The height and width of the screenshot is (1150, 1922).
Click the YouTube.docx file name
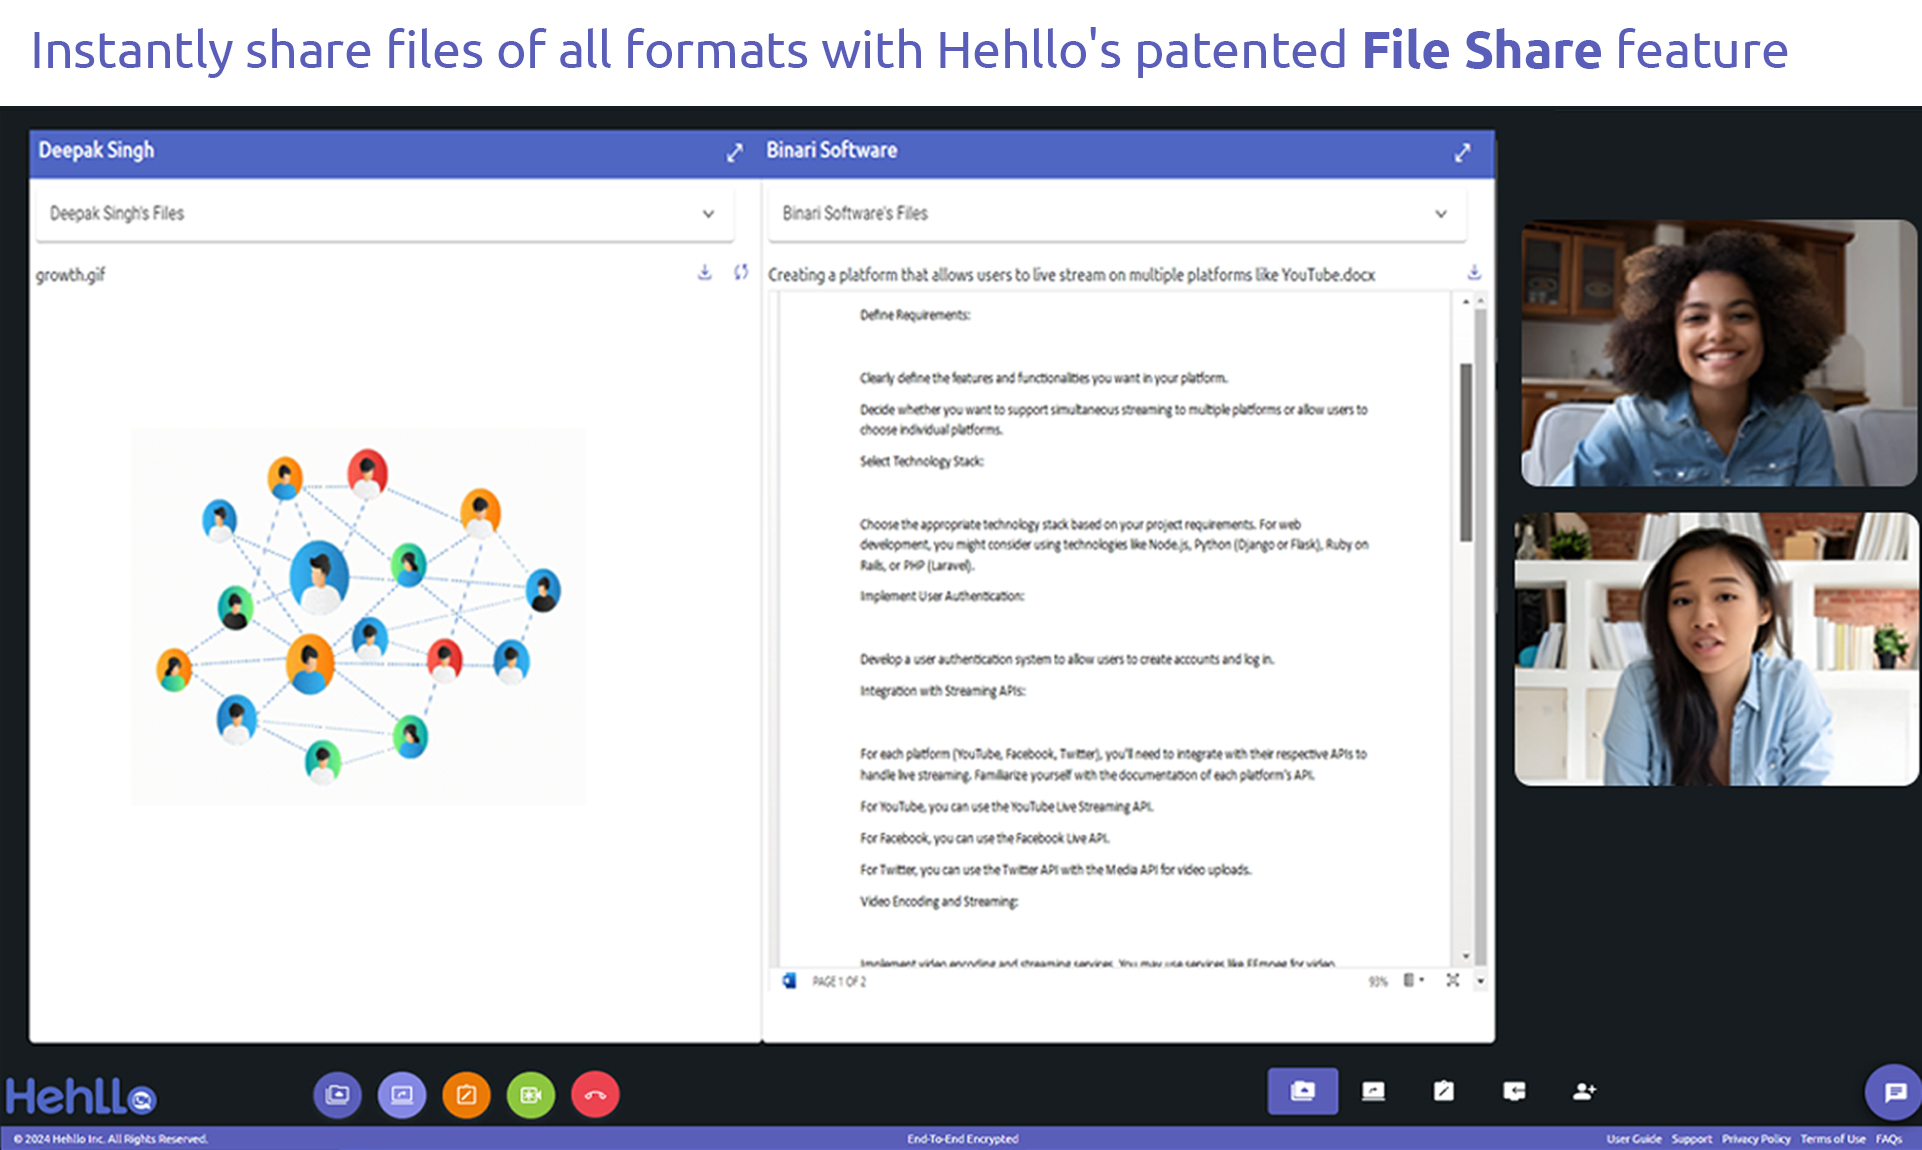click(x=1071, y=275)
